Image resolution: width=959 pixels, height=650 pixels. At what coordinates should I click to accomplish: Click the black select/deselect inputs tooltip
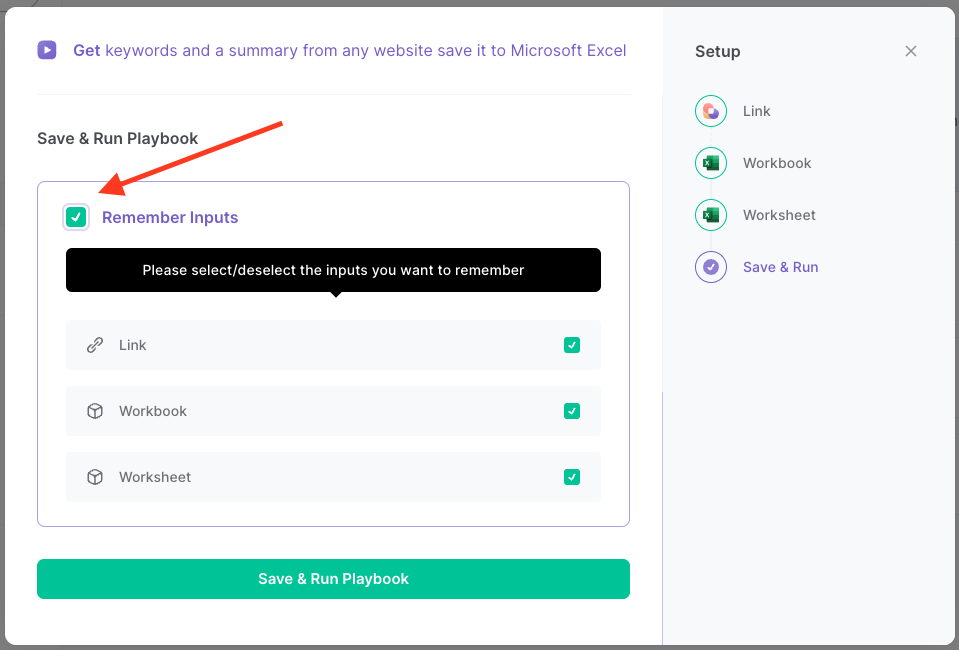pyautogui.click(x=333, y=270)
